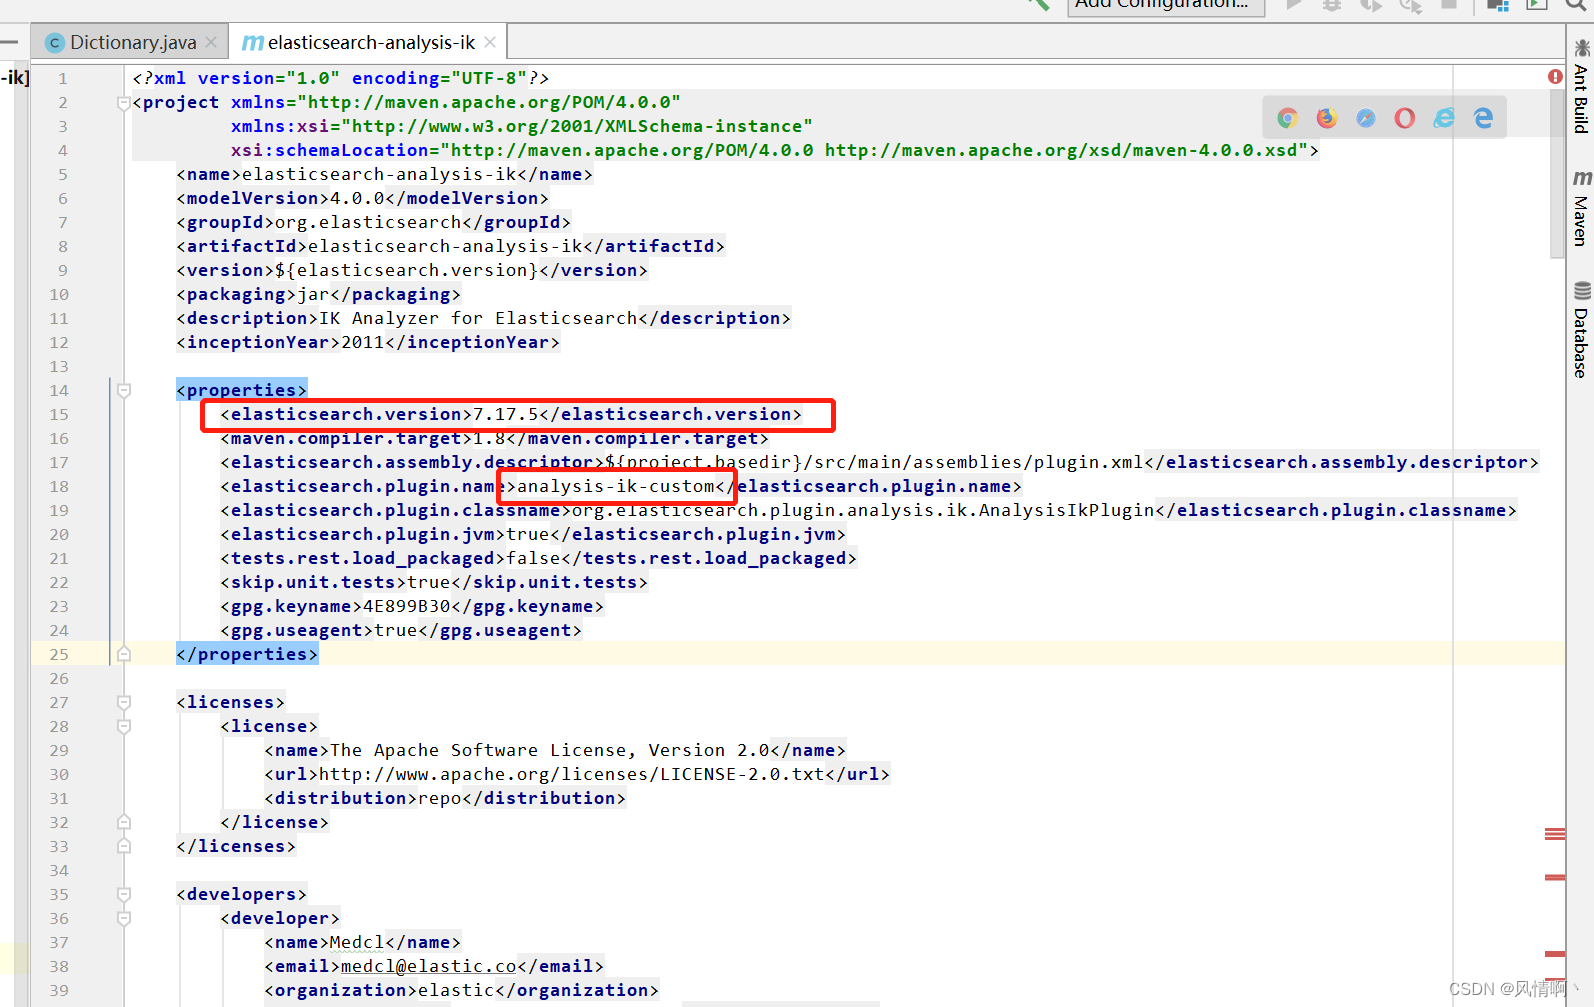Place cursor on analysis-ik-custom plugin name
Viewport: 1594px width, 1007px height.
[615, 486]
